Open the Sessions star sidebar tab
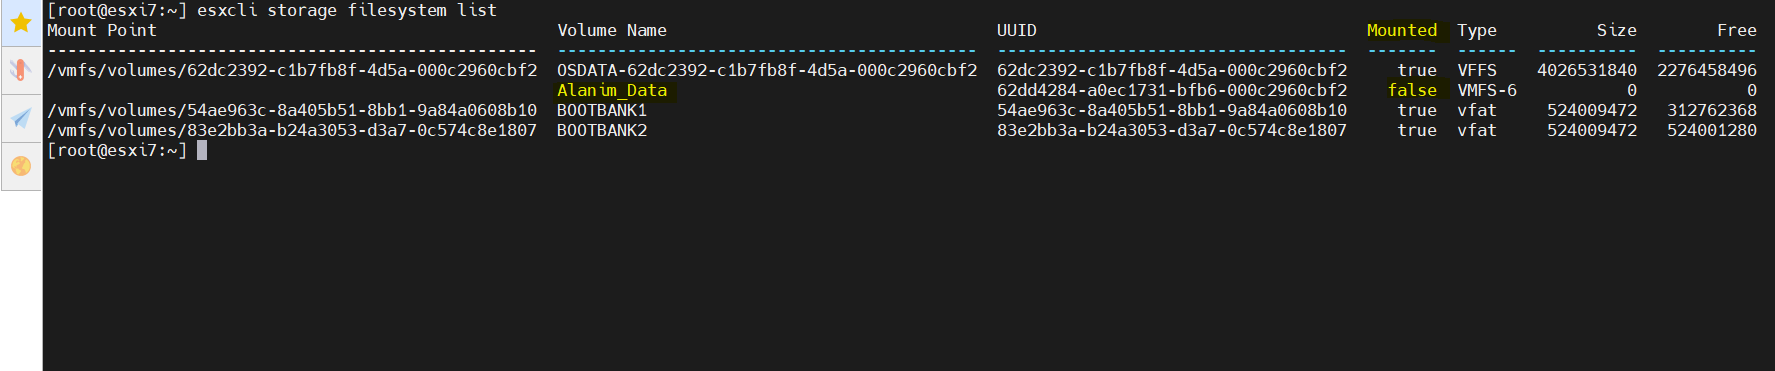Screen dimensions: 1775x371 click(x=20, y=22)
